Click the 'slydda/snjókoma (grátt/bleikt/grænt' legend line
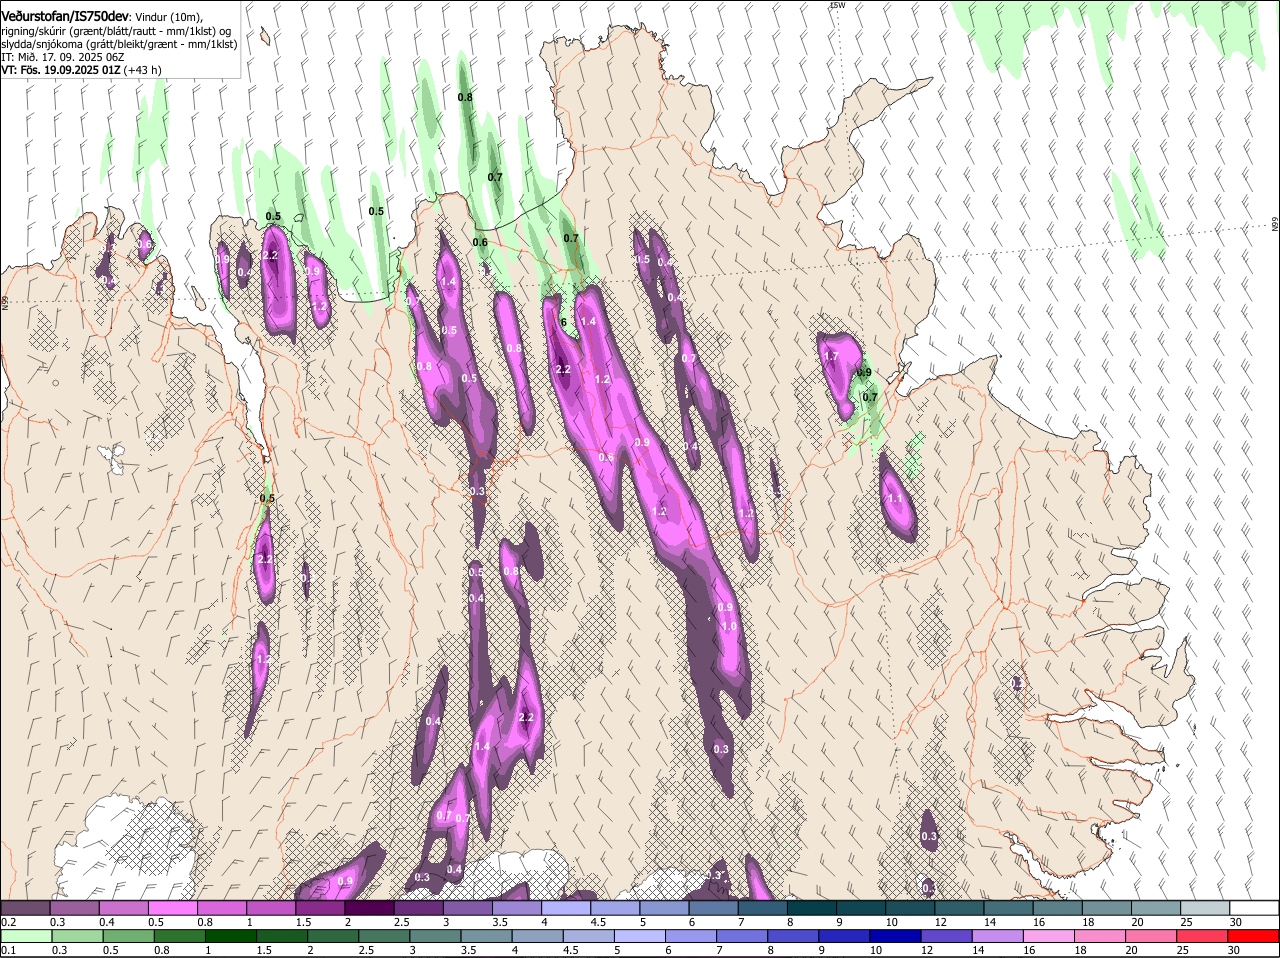The height and width of the screenshot is (958, 1280). coord(119,44)
